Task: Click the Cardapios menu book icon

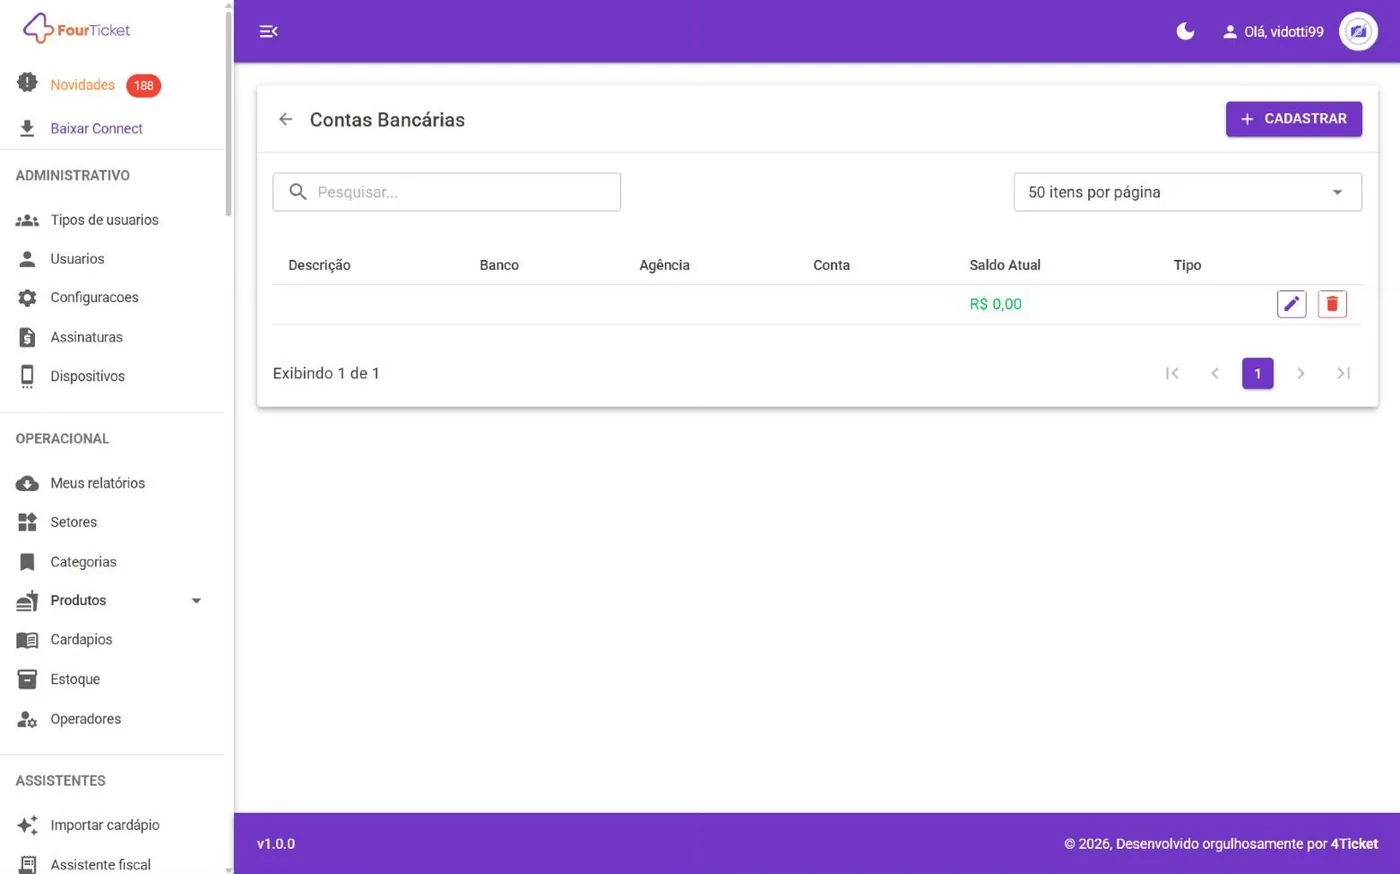Action: click(x=27, y=640)
